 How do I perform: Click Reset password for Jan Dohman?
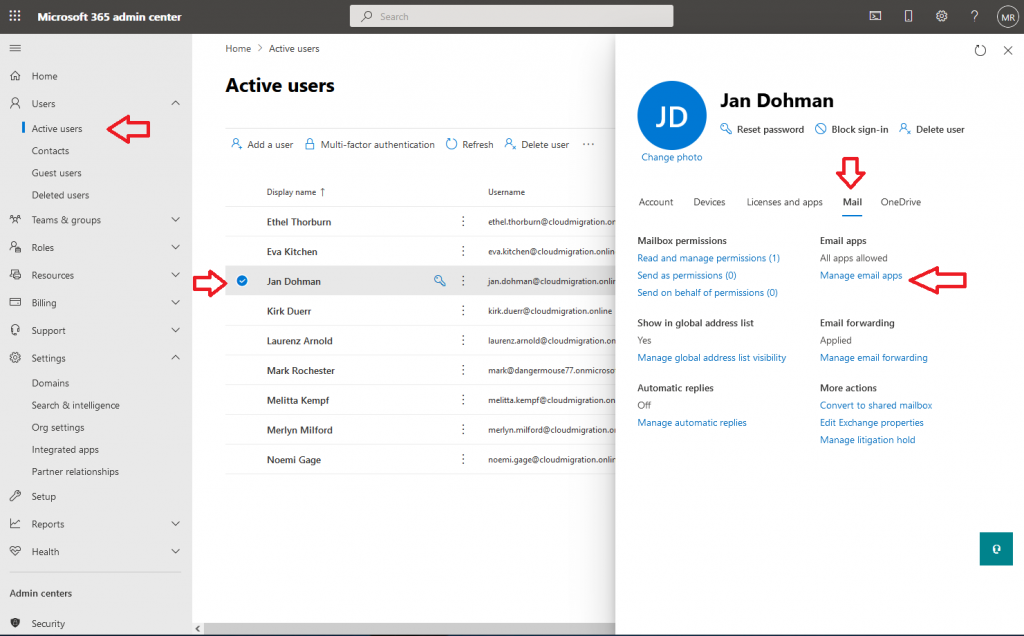pos(762,129)
